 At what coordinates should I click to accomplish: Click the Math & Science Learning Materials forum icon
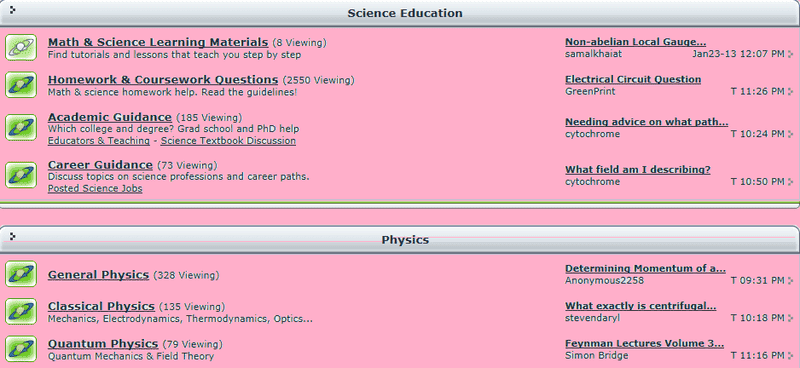point(21,47)
